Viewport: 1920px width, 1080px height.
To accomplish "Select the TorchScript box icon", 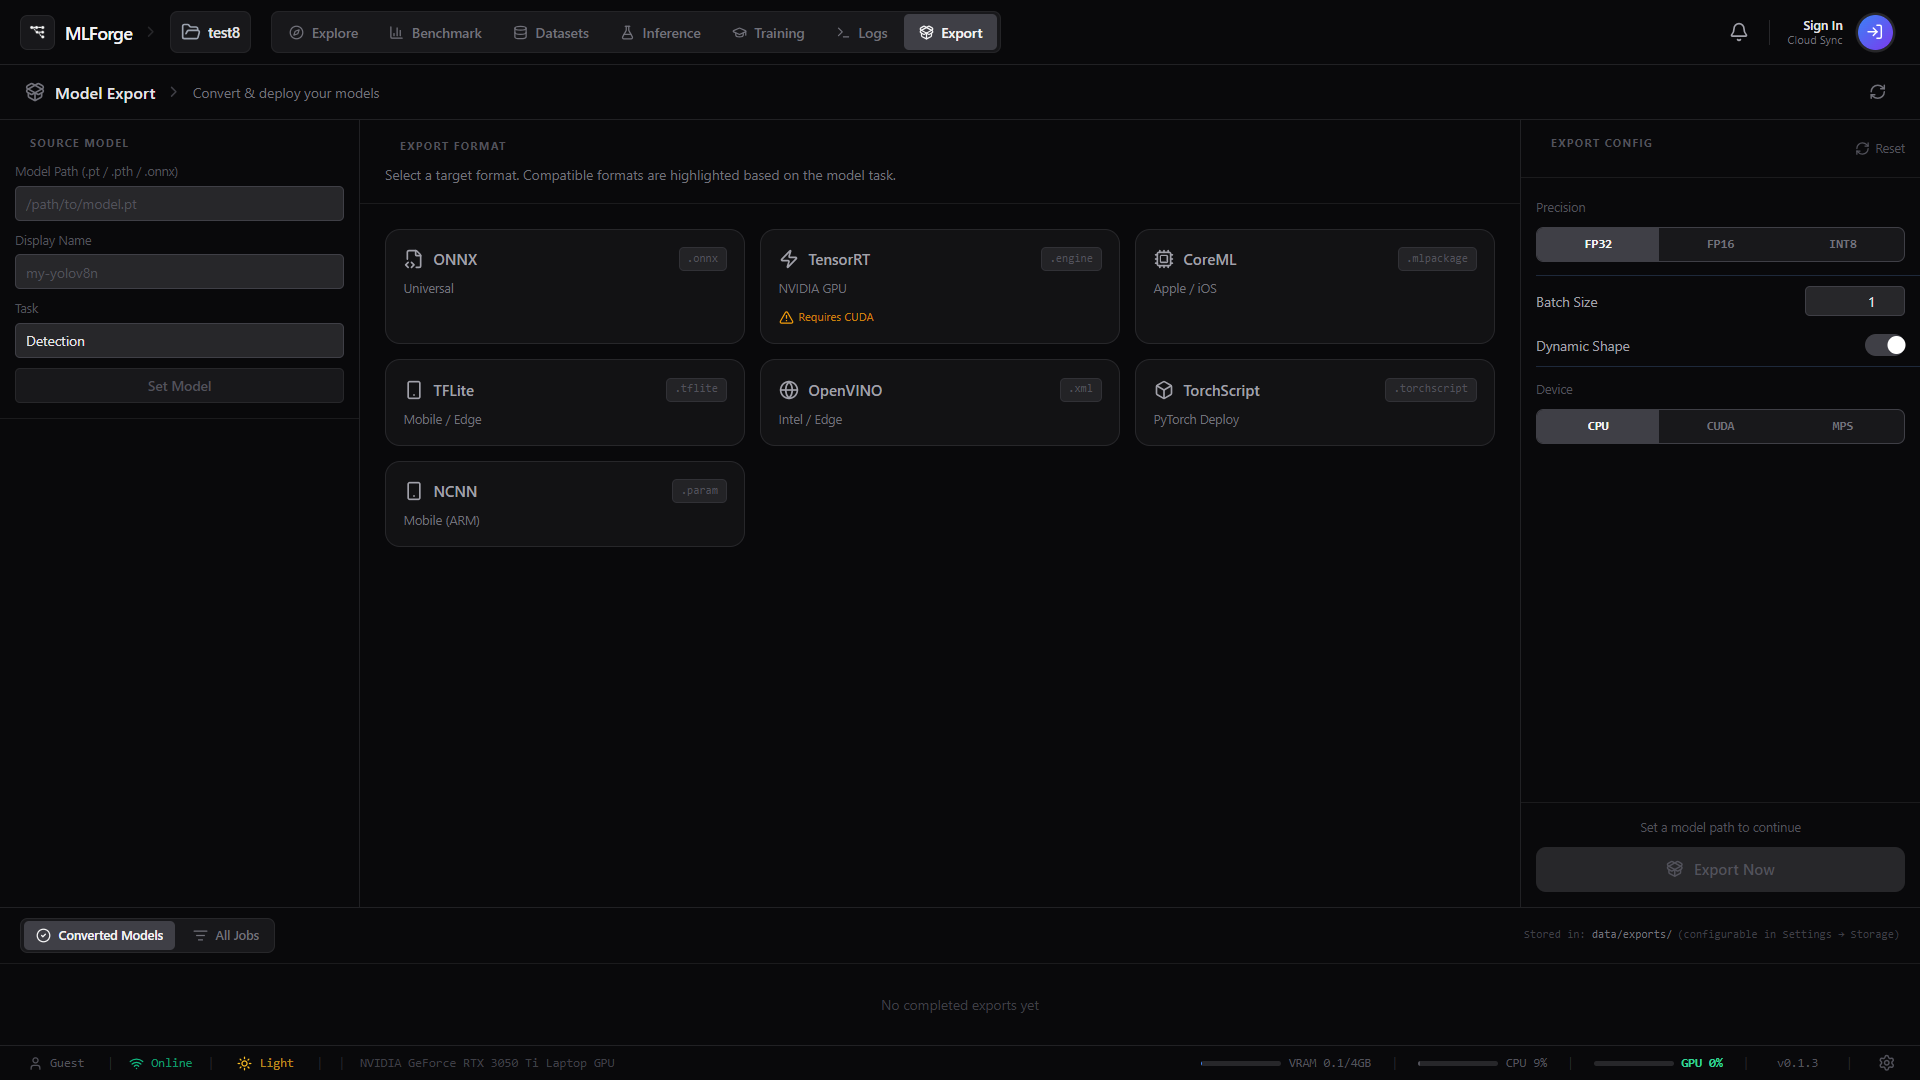I will 1164,390.
